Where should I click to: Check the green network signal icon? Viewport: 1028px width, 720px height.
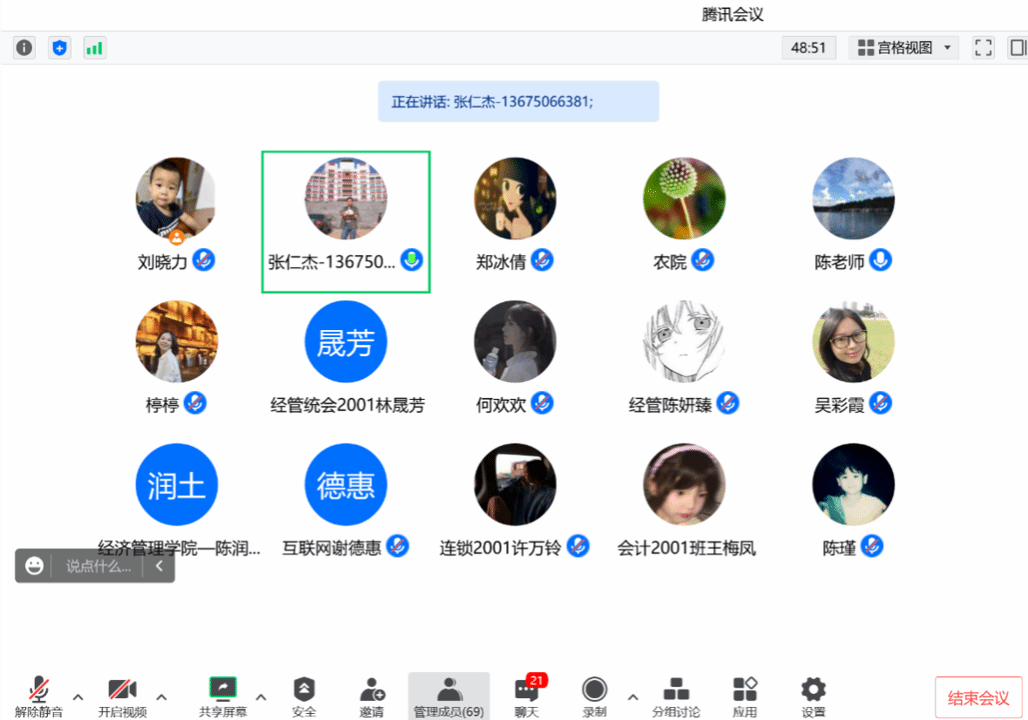click(95, 48)
